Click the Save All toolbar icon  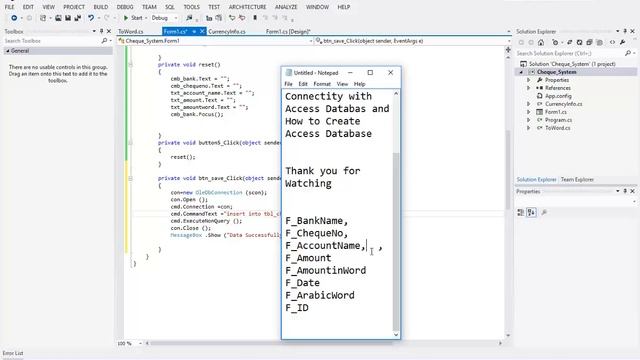pyautogui.click(x=77, y=18)
